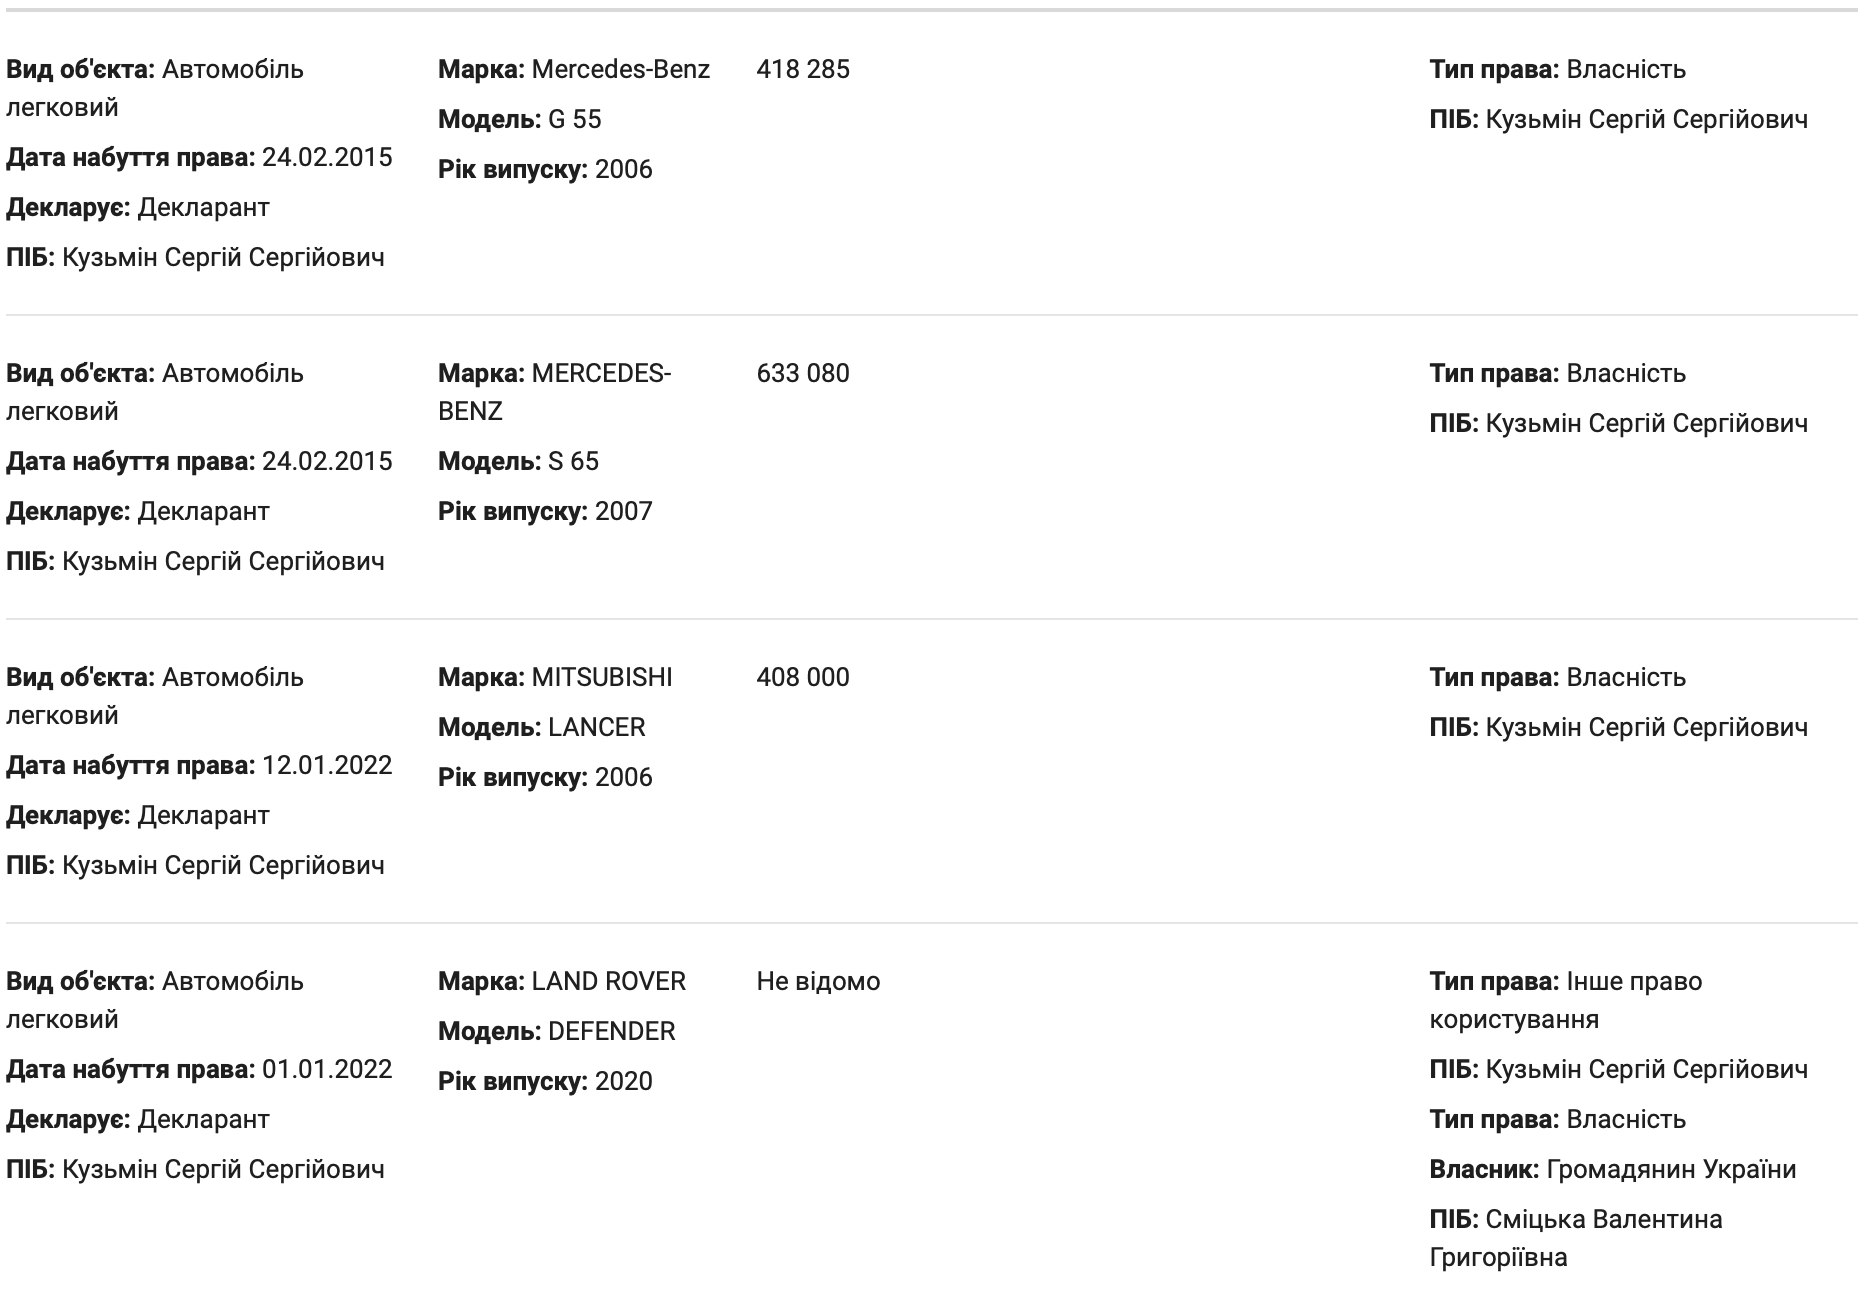Click the year of manufacture 2007

pos(623,511)
